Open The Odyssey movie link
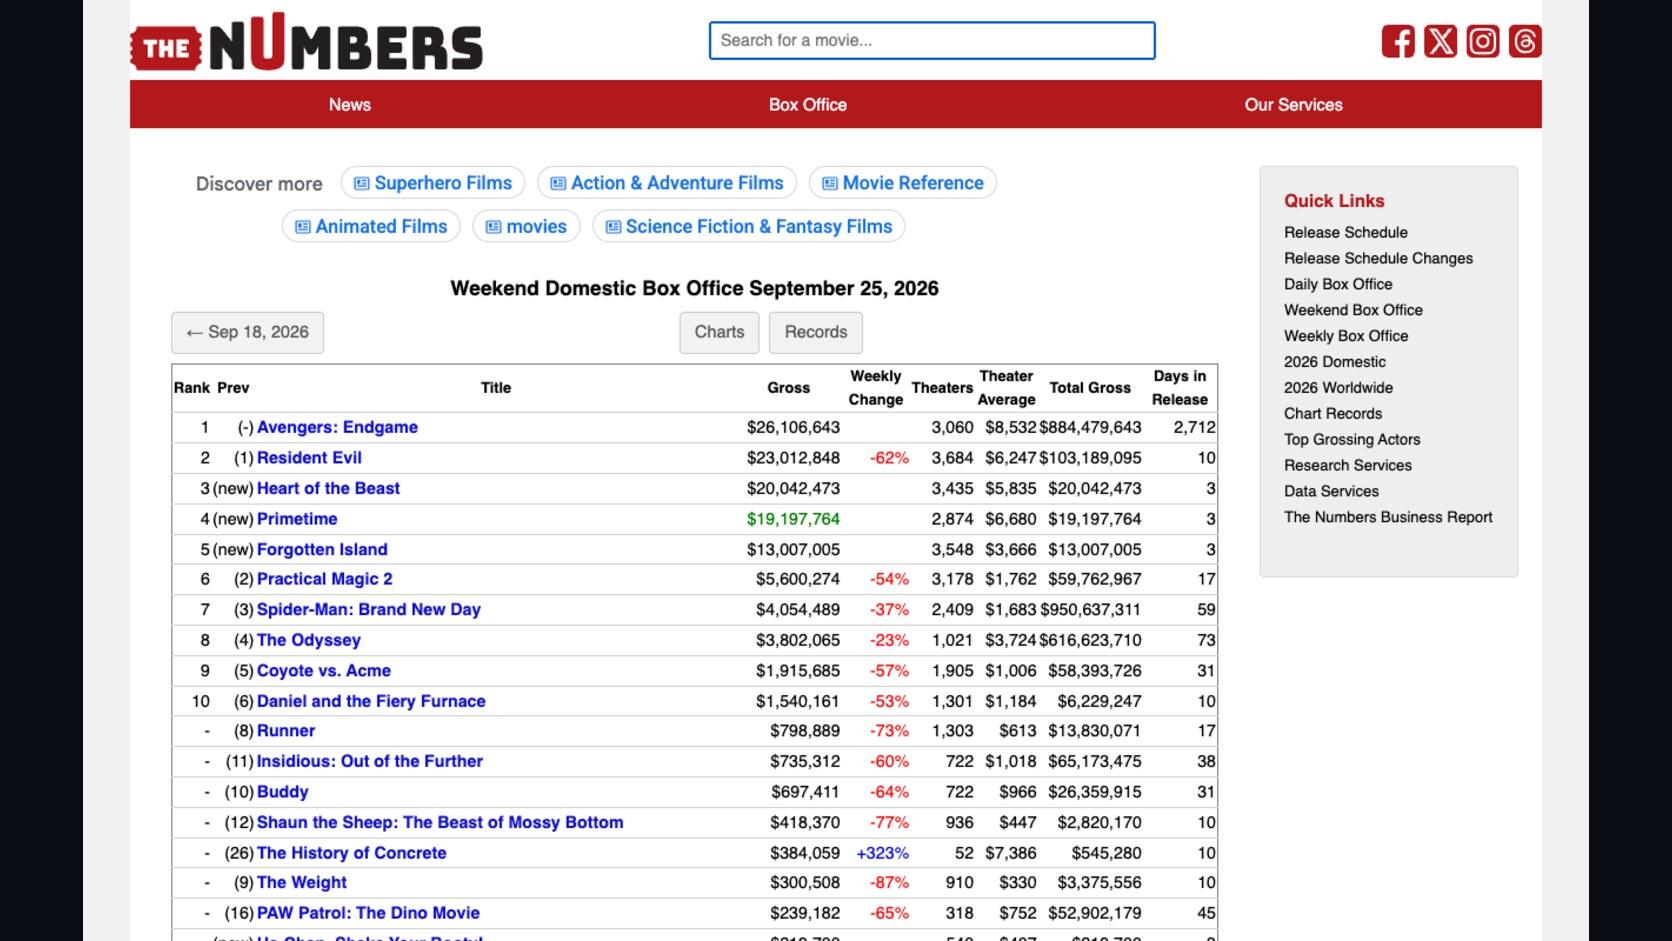 tap(309, 640)
